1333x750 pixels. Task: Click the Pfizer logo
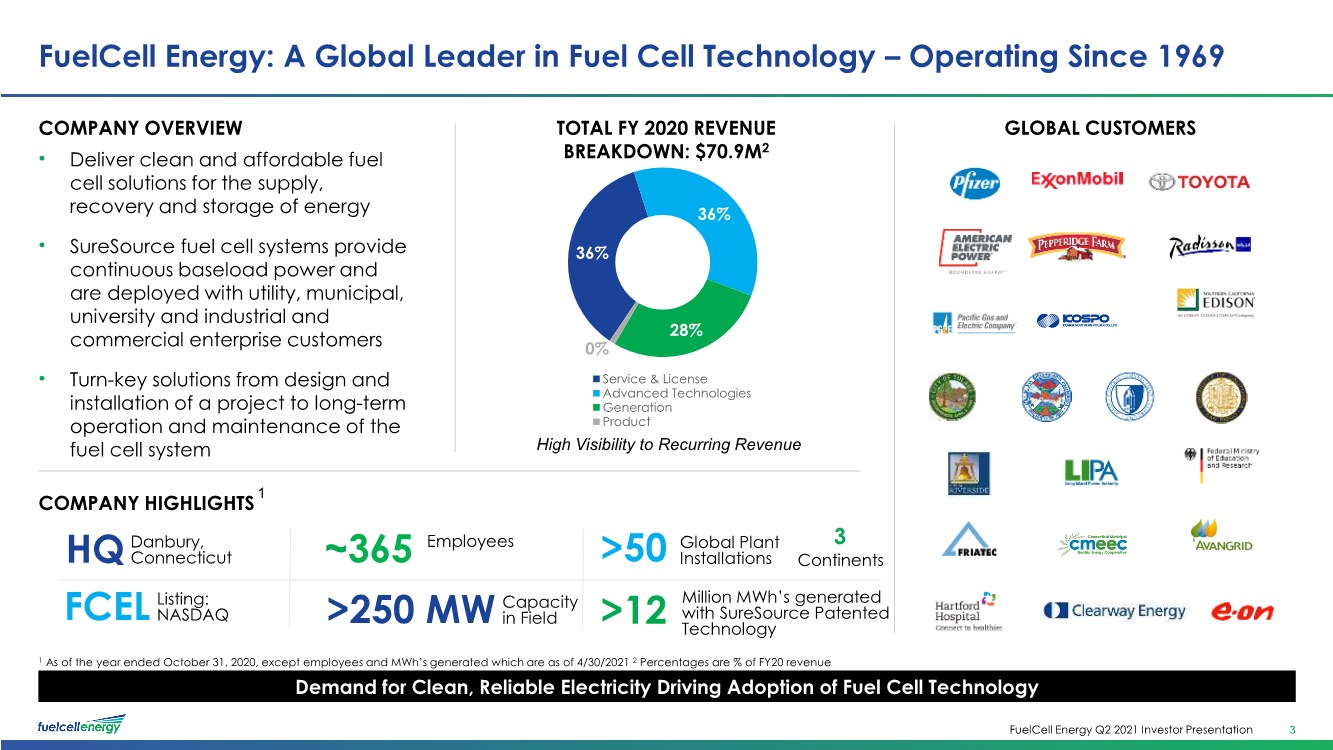tap(975, 182)
